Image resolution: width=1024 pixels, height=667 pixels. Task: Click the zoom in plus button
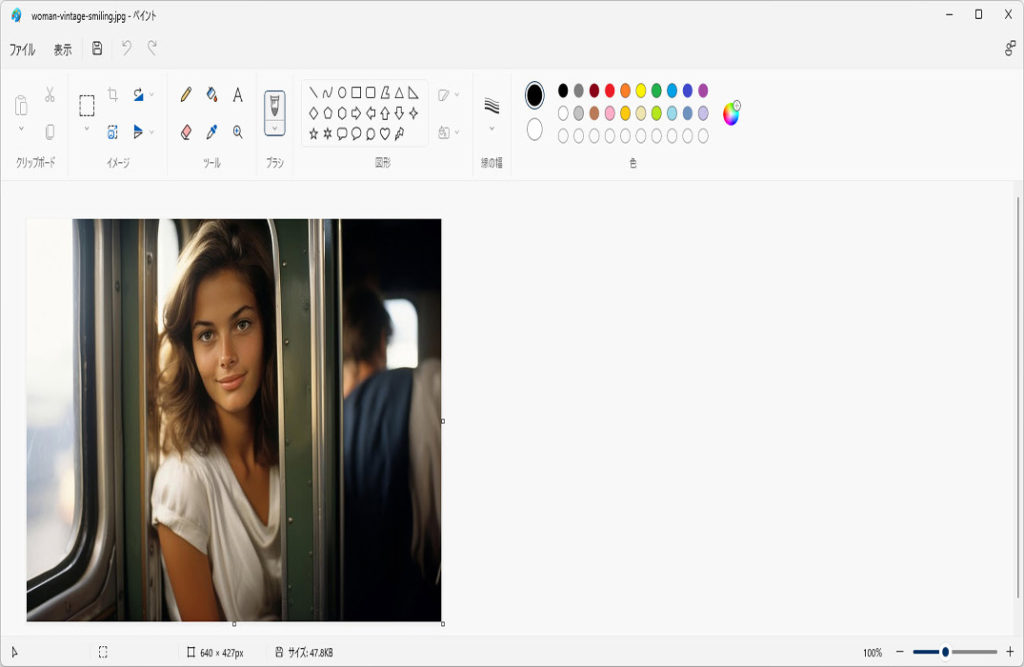click(x=1009, y=652)
